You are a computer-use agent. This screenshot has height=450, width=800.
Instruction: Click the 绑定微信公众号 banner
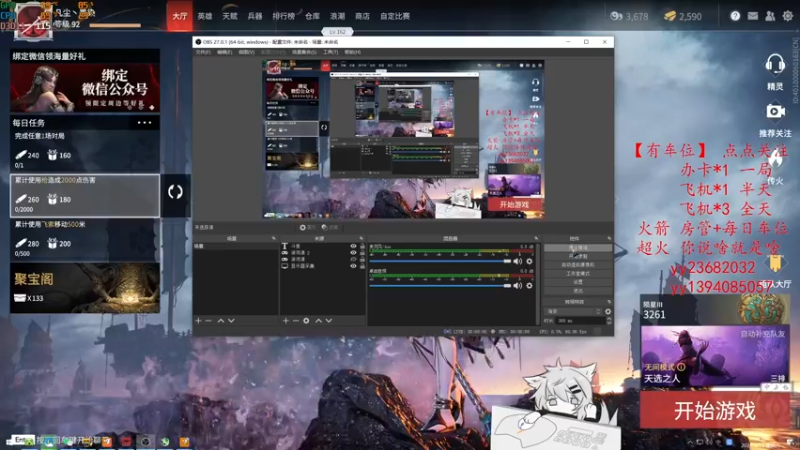(85, 88)
